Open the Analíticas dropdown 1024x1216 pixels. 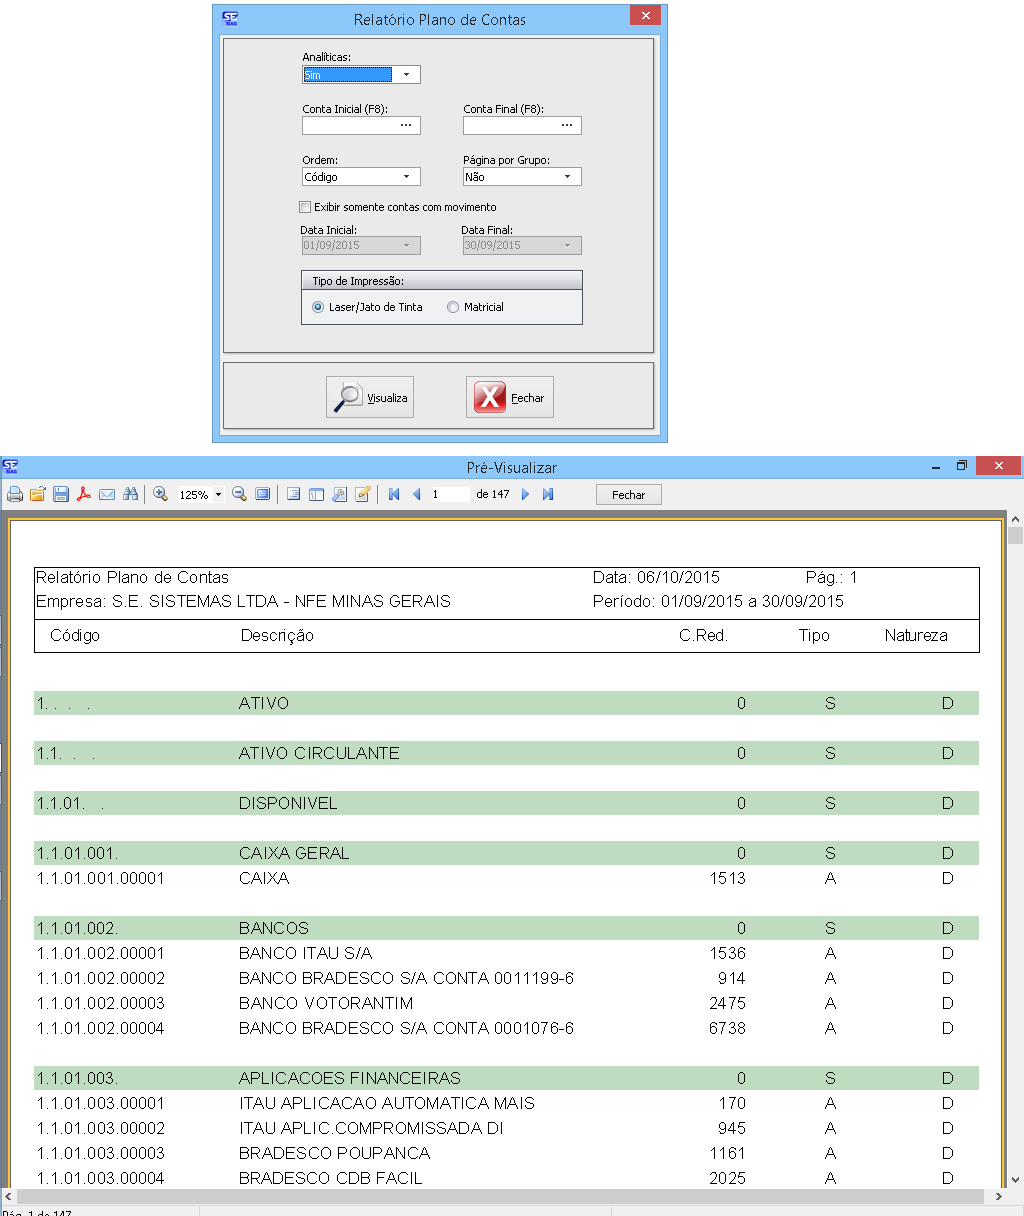tap(406, 75)
